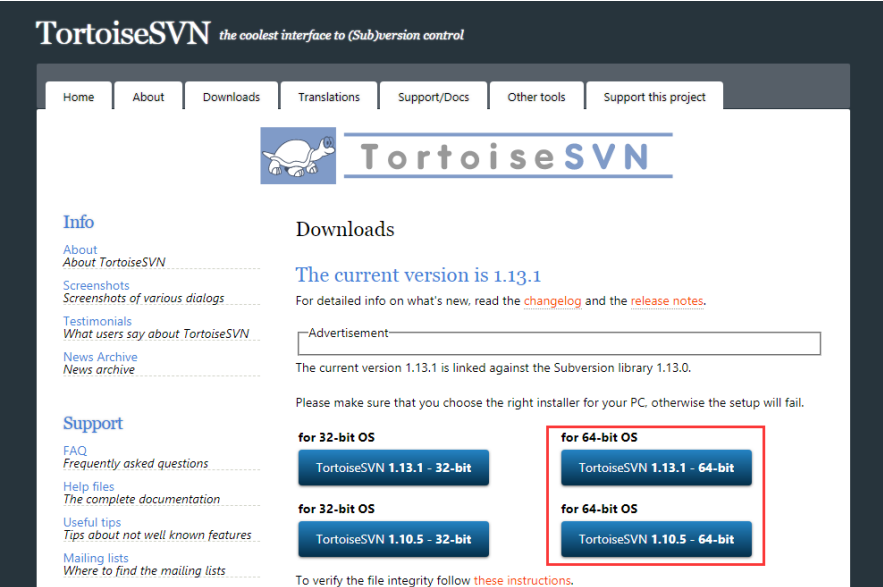The height and width of the screenshot is (587, 883).
Task: Click the tagline 'the coolest interface to (Sub)version control'
Action: coord(341,35)
